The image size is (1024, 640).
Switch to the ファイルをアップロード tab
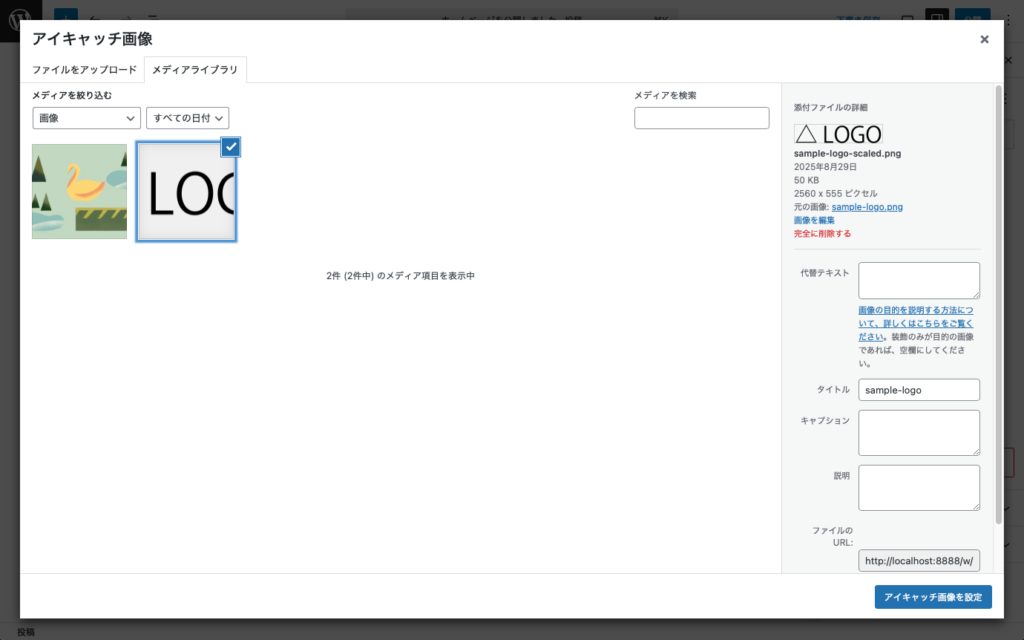coord(84,70)
